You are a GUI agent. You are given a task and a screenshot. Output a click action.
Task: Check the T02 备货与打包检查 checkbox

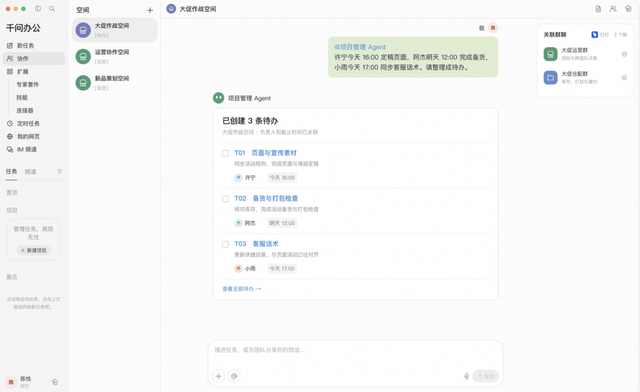click(225, 199)
